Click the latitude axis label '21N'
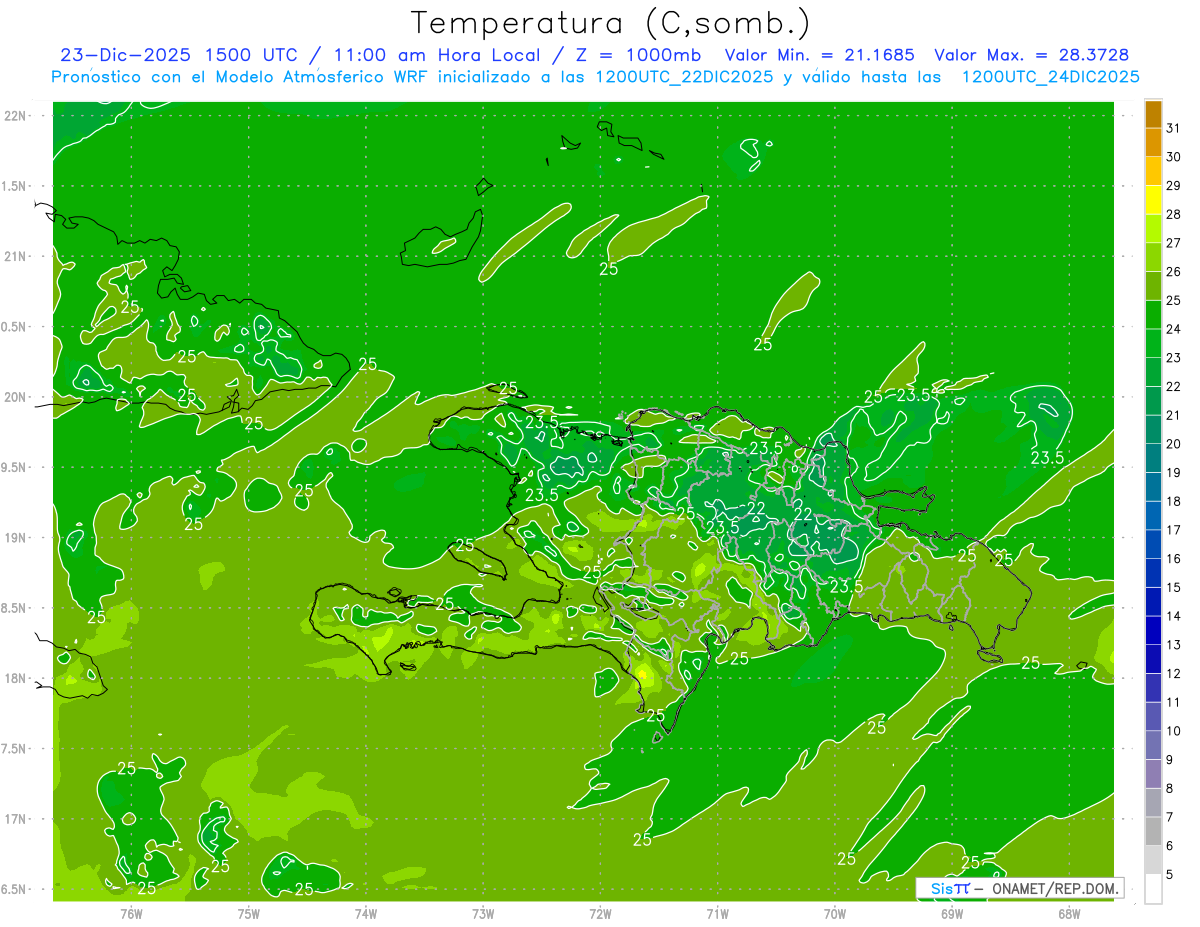This screenshot has height=927, width=1200. coord(17,257)
